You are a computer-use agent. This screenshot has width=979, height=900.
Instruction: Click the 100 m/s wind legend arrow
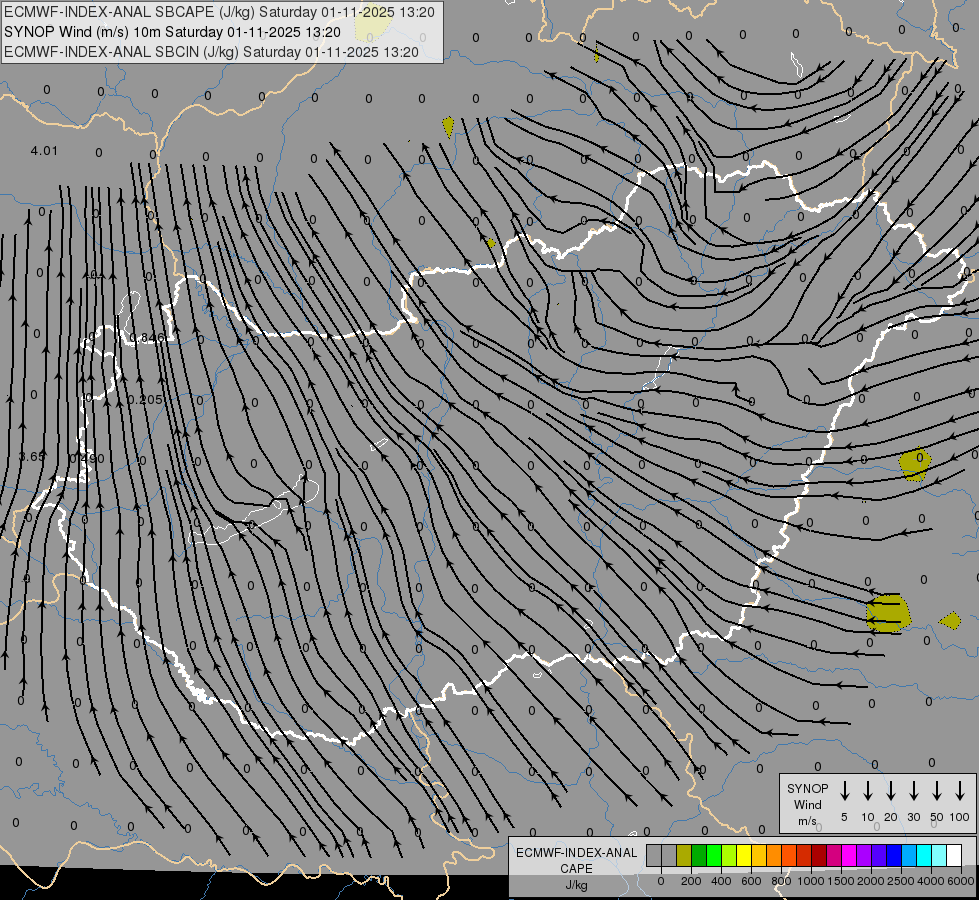coord(960,790)
